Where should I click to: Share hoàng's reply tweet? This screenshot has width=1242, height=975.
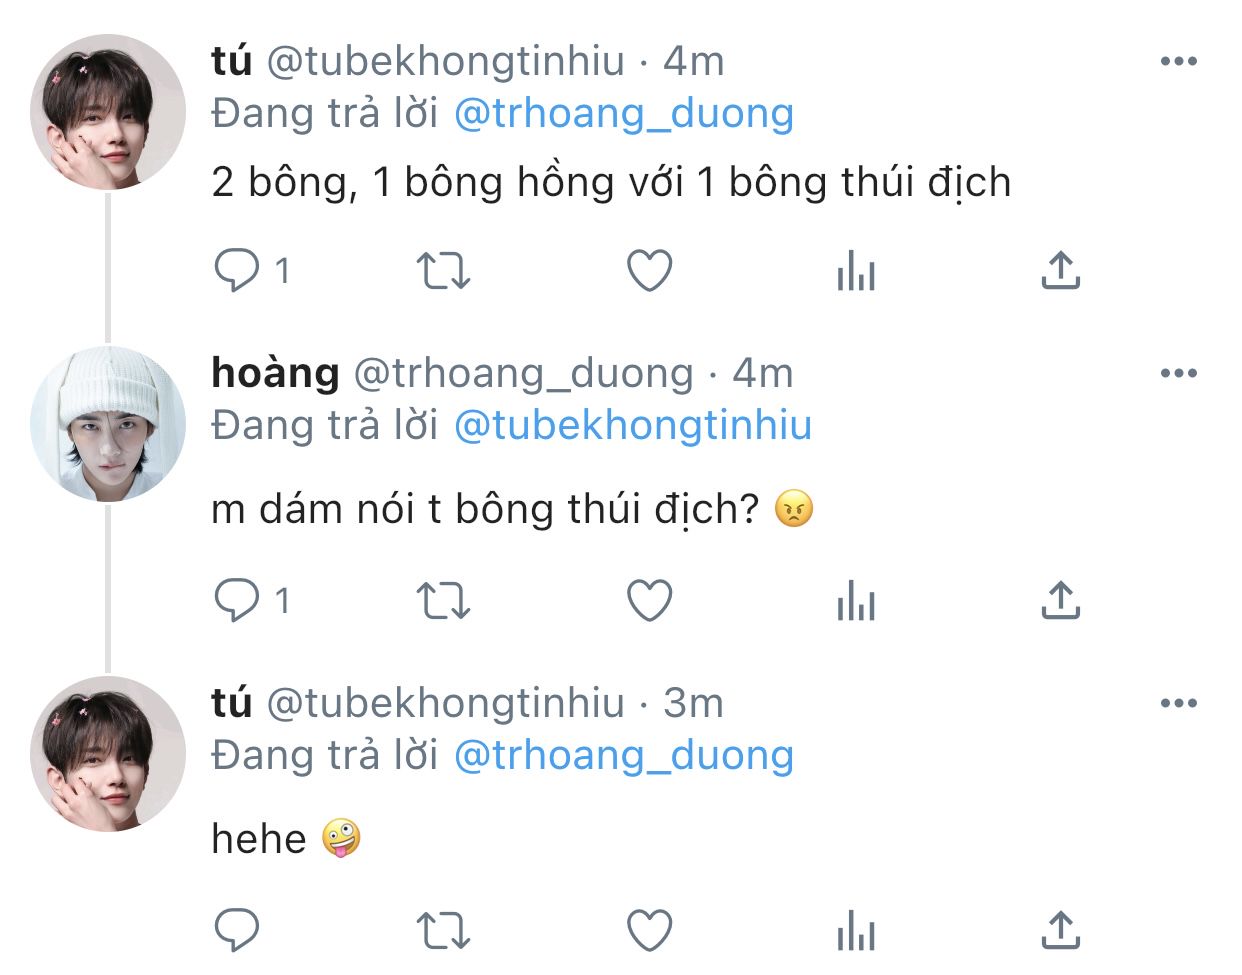pyautogui.click(x=1060, y=600)
